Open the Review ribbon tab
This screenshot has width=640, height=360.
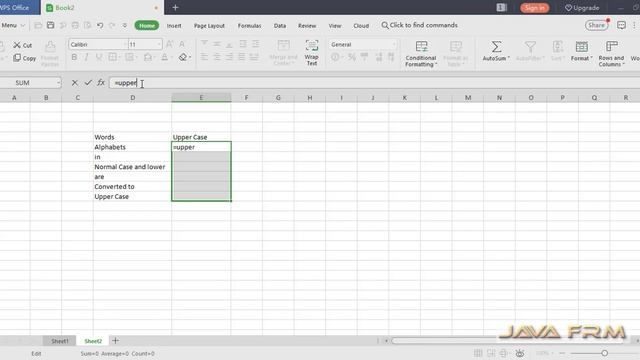coord(307,25)
